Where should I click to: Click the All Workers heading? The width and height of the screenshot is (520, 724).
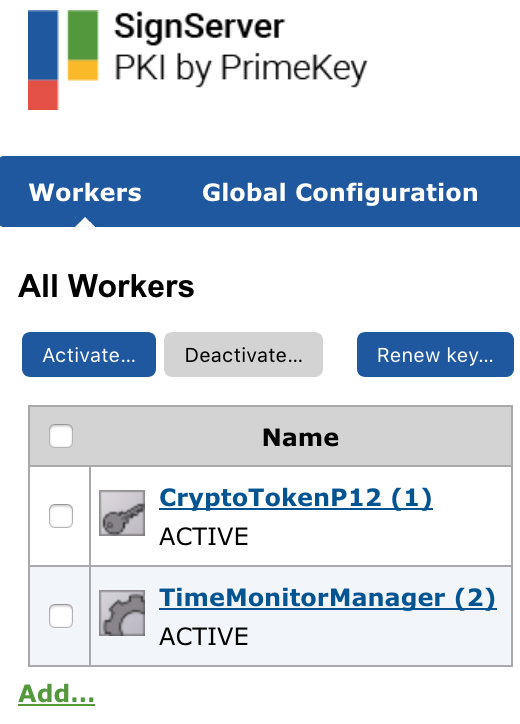(106, 286)
